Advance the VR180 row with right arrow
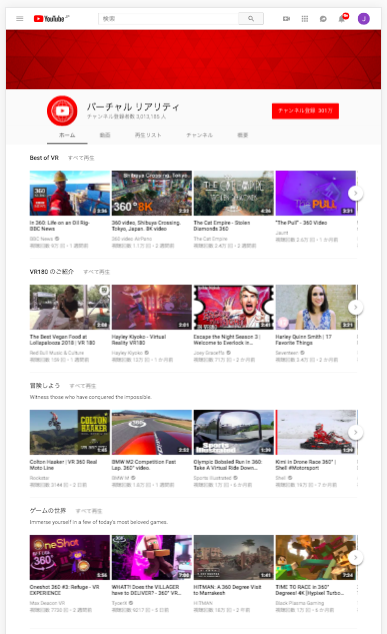Screen dimensions: 387x634 pos(355,307)
